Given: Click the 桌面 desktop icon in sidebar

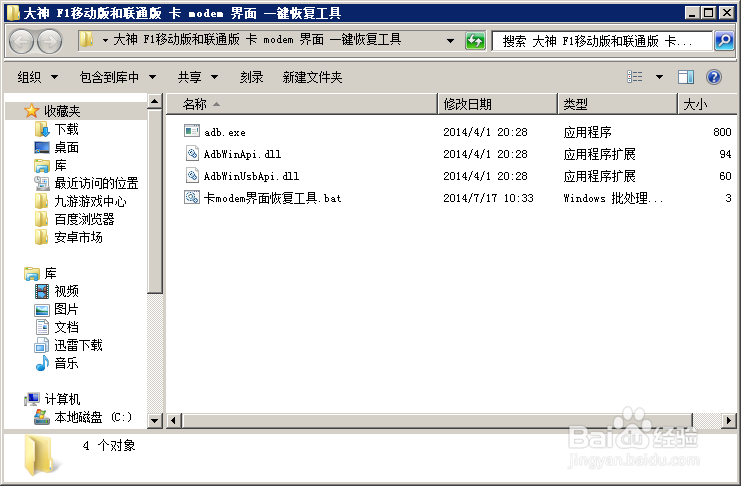Looking at the screenshot, I should click(42, 148).
